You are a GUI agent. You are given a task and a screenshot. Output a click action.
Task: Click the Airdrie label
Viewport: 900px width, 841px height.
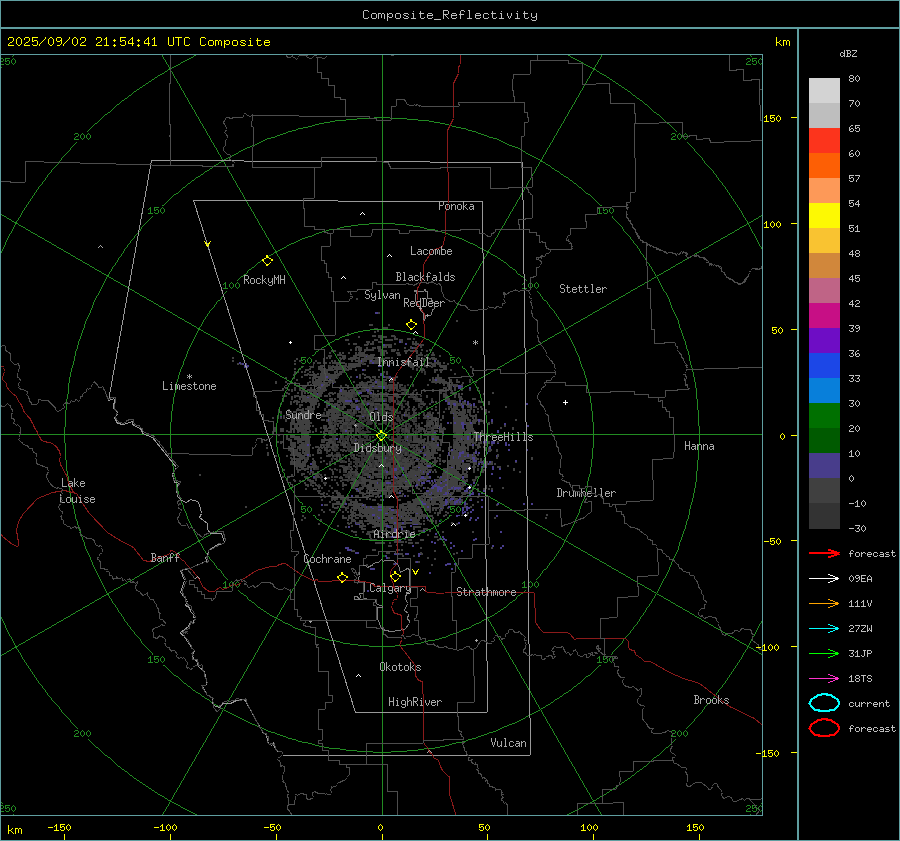(394, 534)
